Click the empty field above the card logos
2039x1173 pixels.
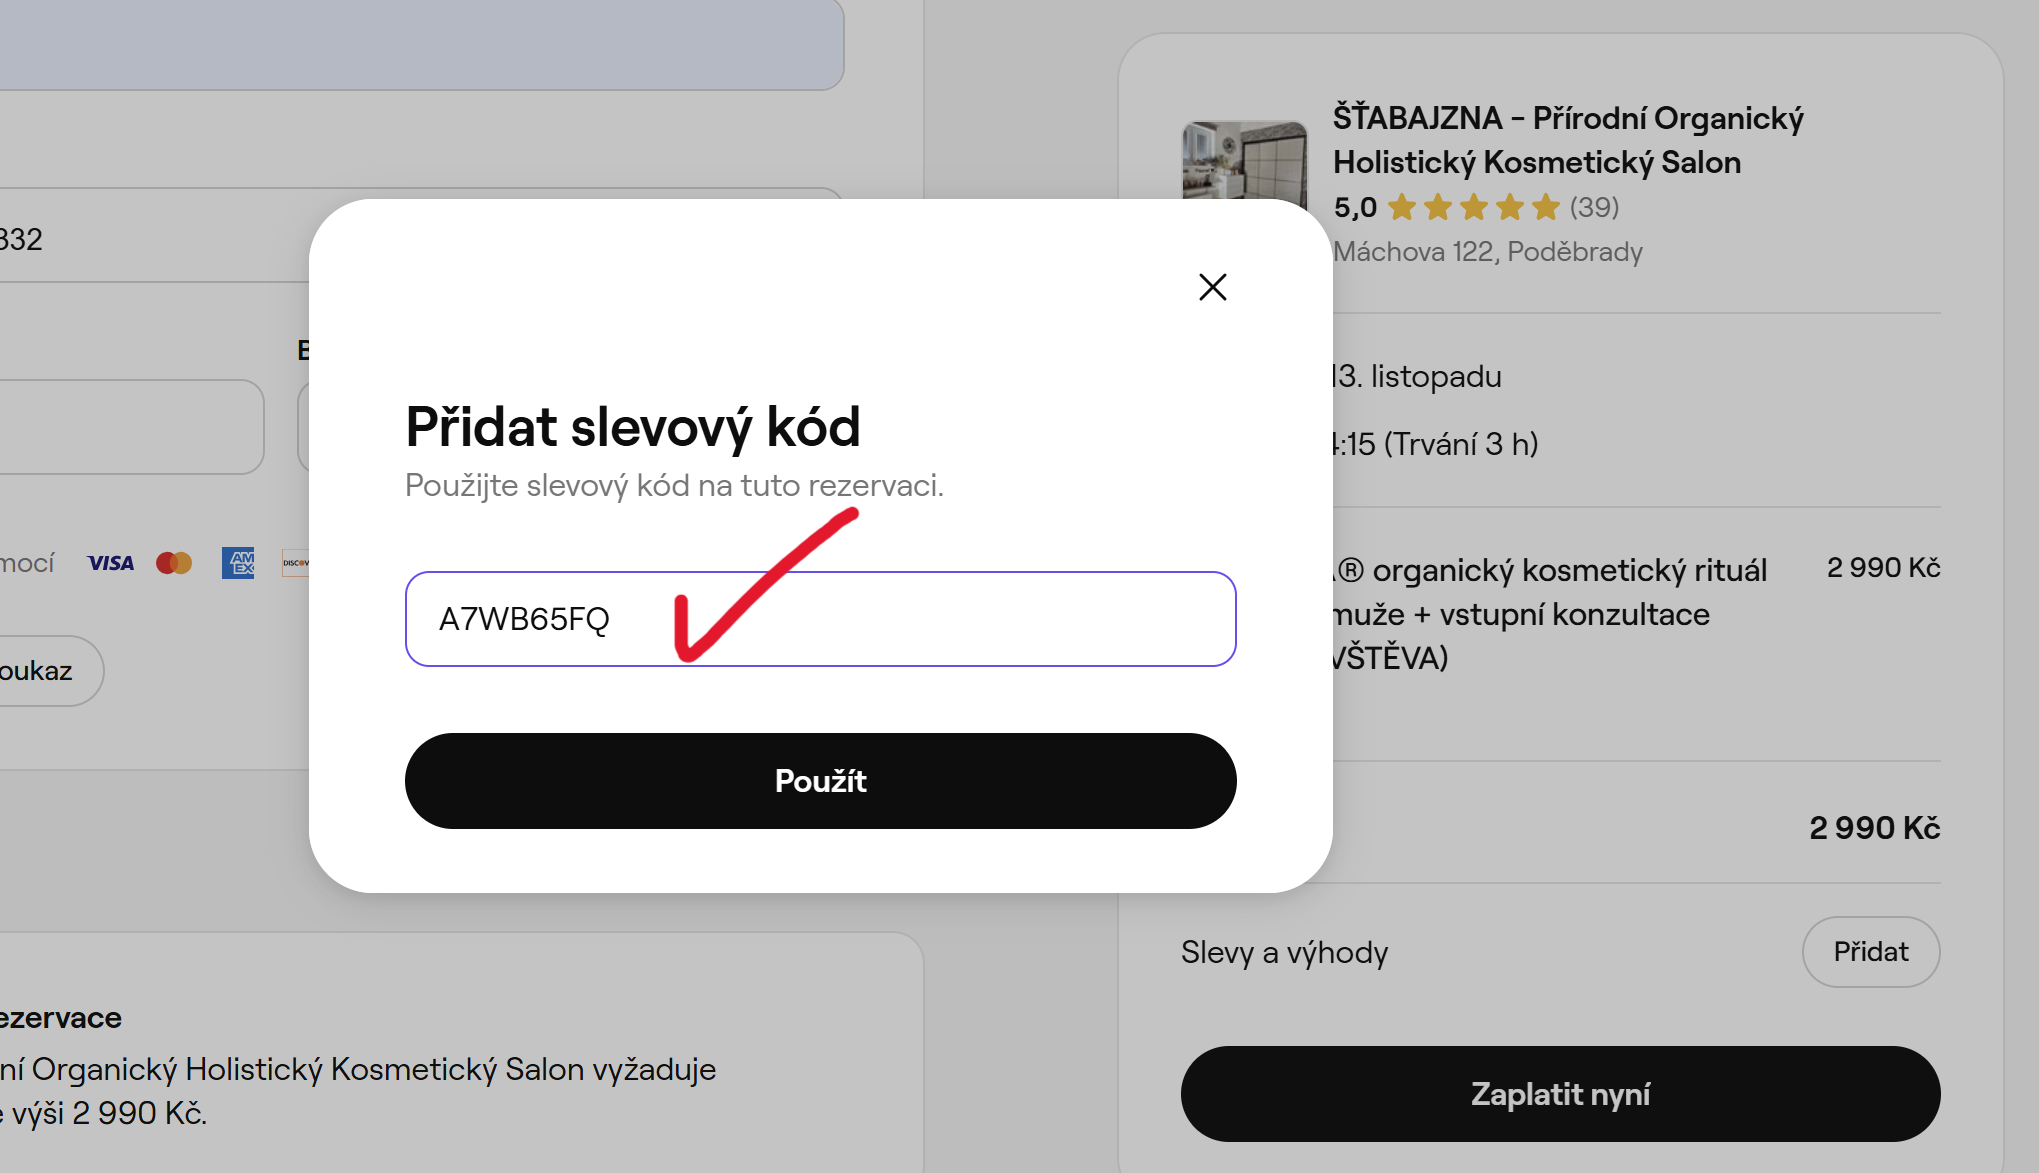point(132,427)
